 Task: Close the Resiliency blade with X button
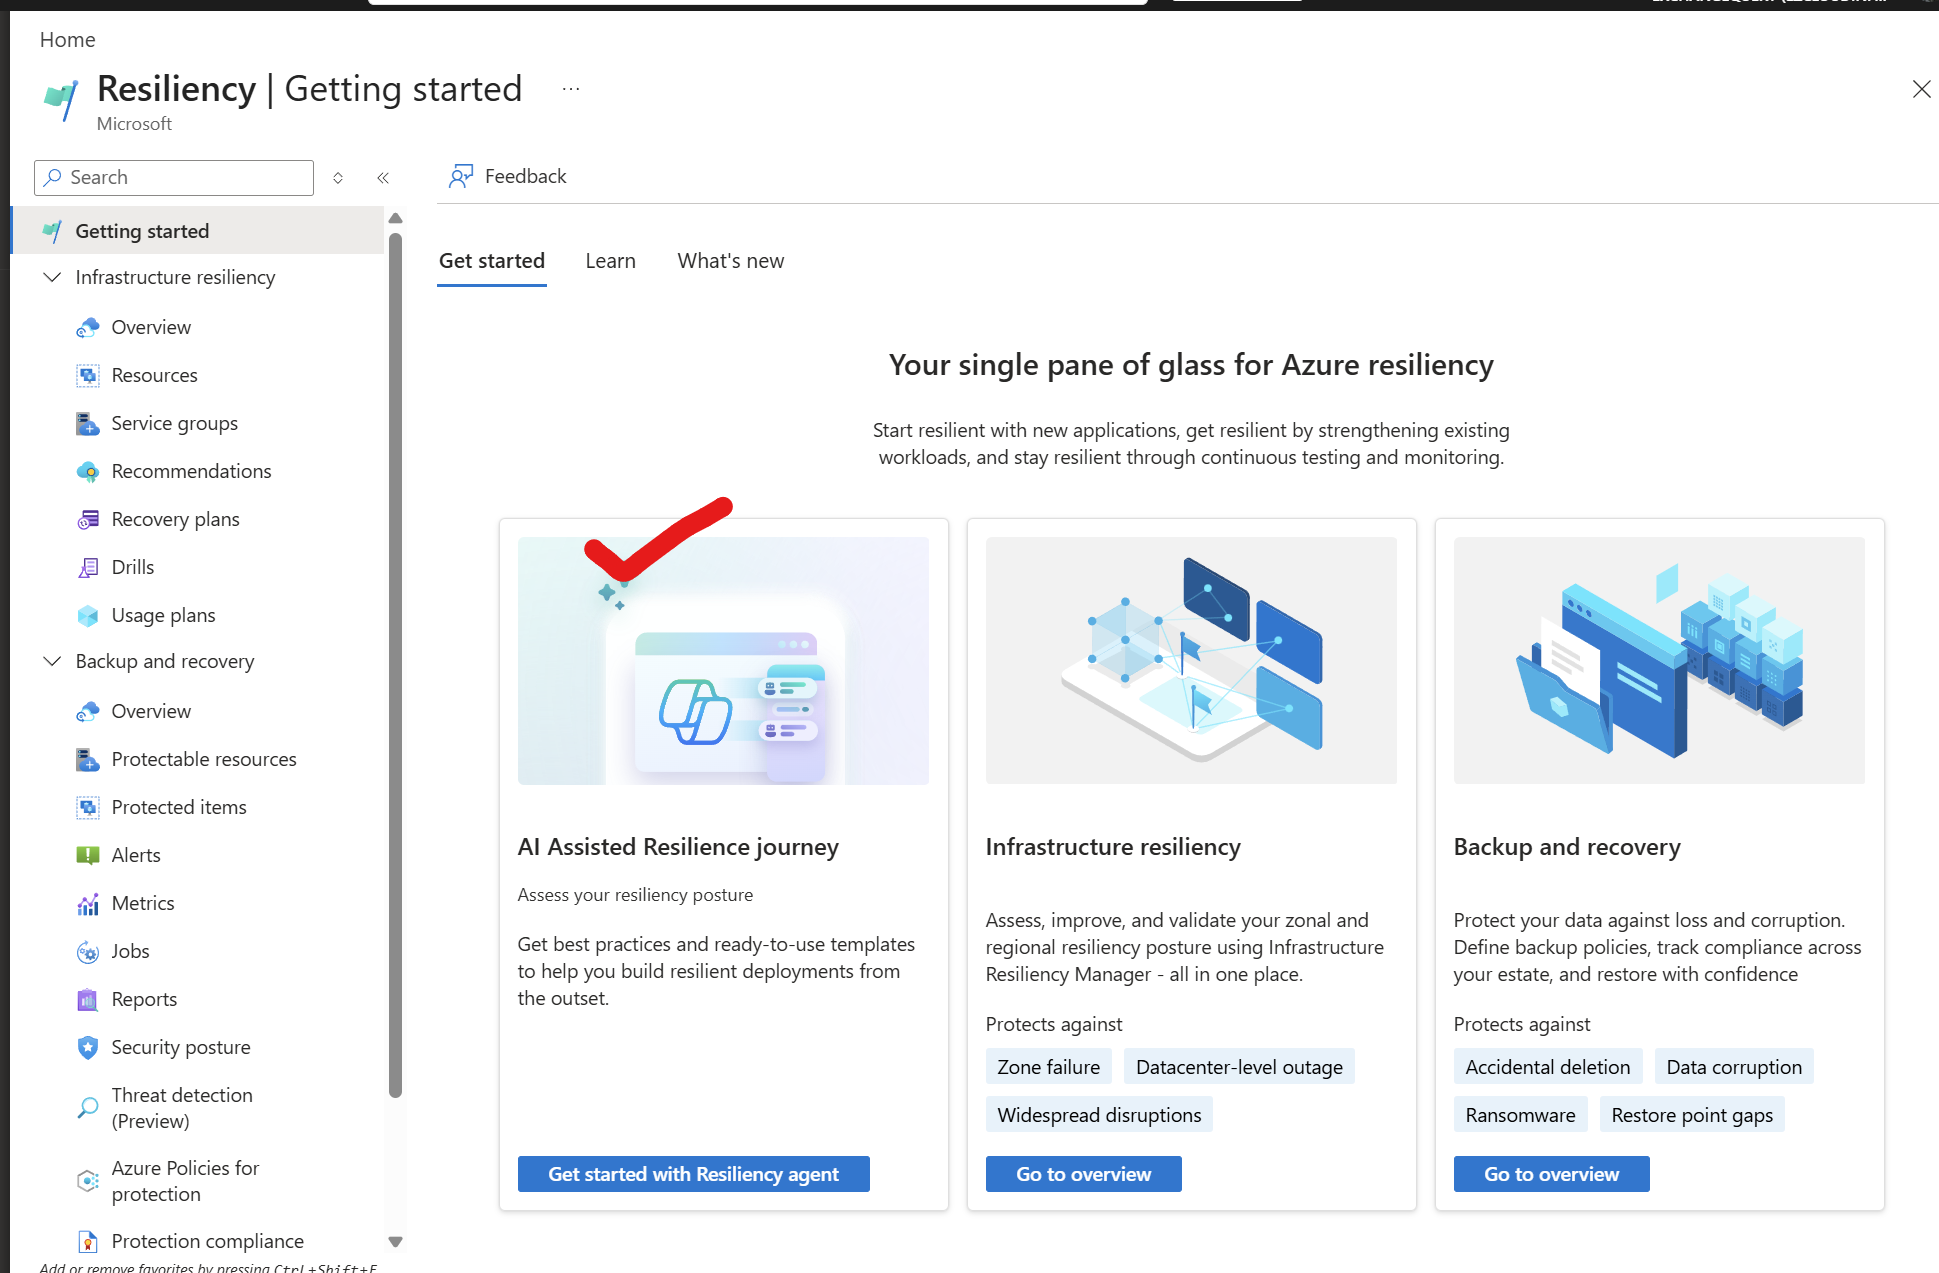click(1921, 89)
